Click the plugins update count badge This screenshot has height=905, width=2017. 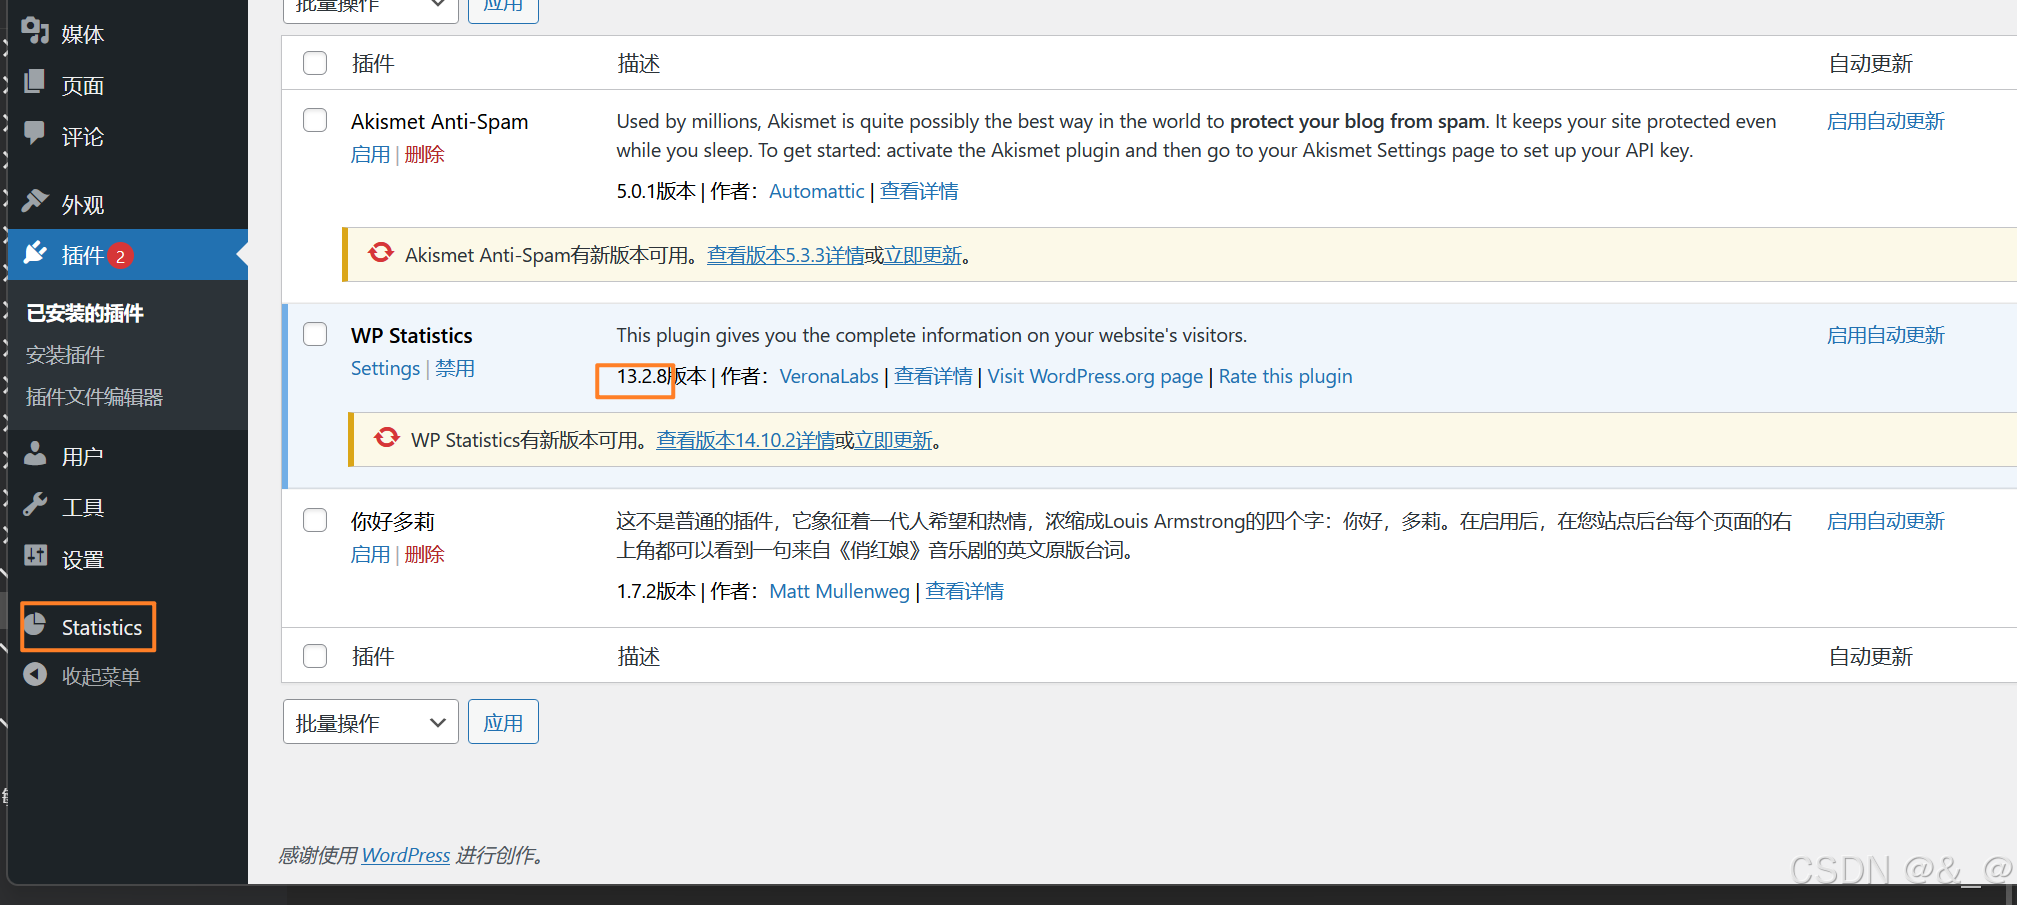click(120, 256)
